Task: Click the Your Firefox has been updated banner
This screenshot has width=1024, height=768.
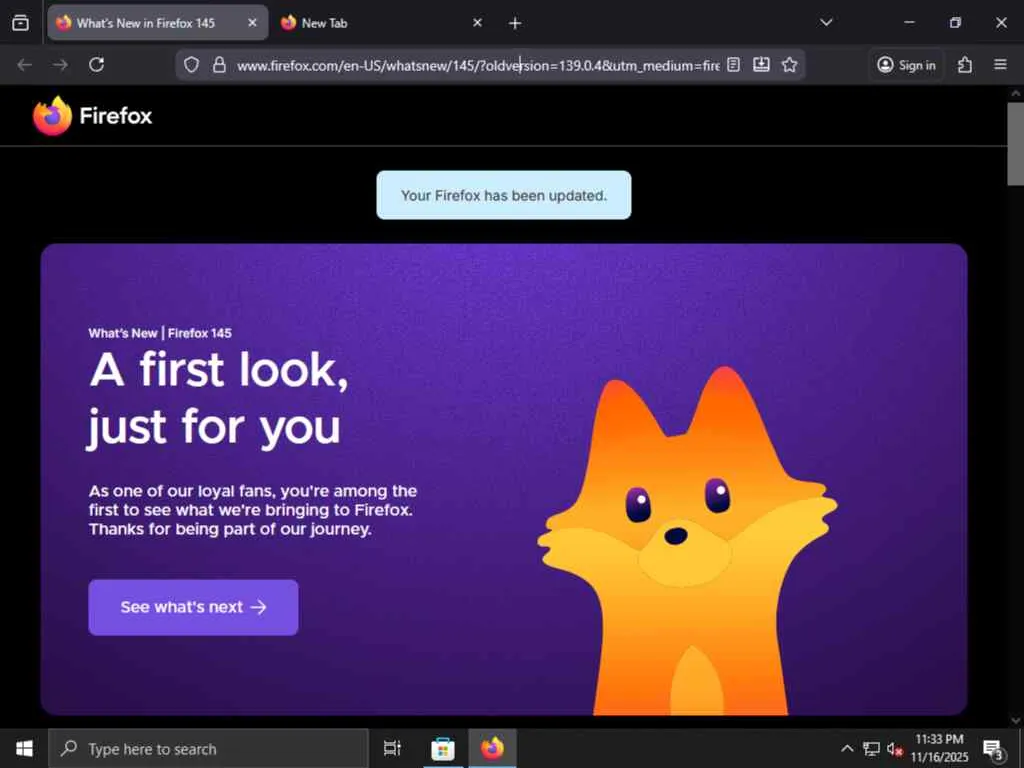Action: click(504, 195)
